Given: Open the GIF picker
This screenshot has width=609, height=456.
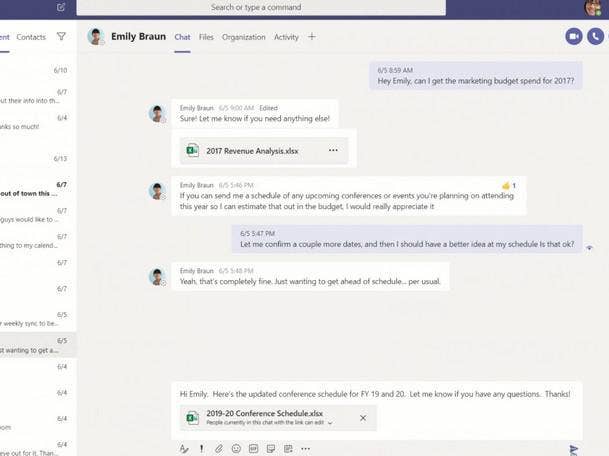Looking at the screenshot, I should pos(253,449).
